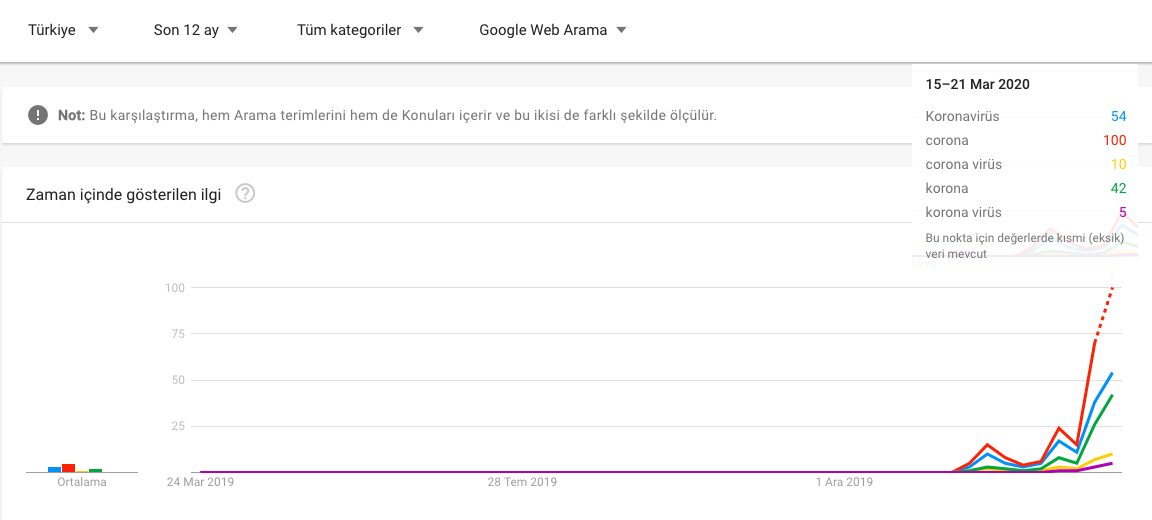Select the Ortalama label under the bars
This screenshot has width=1152, height=520.
pos(82,483)
